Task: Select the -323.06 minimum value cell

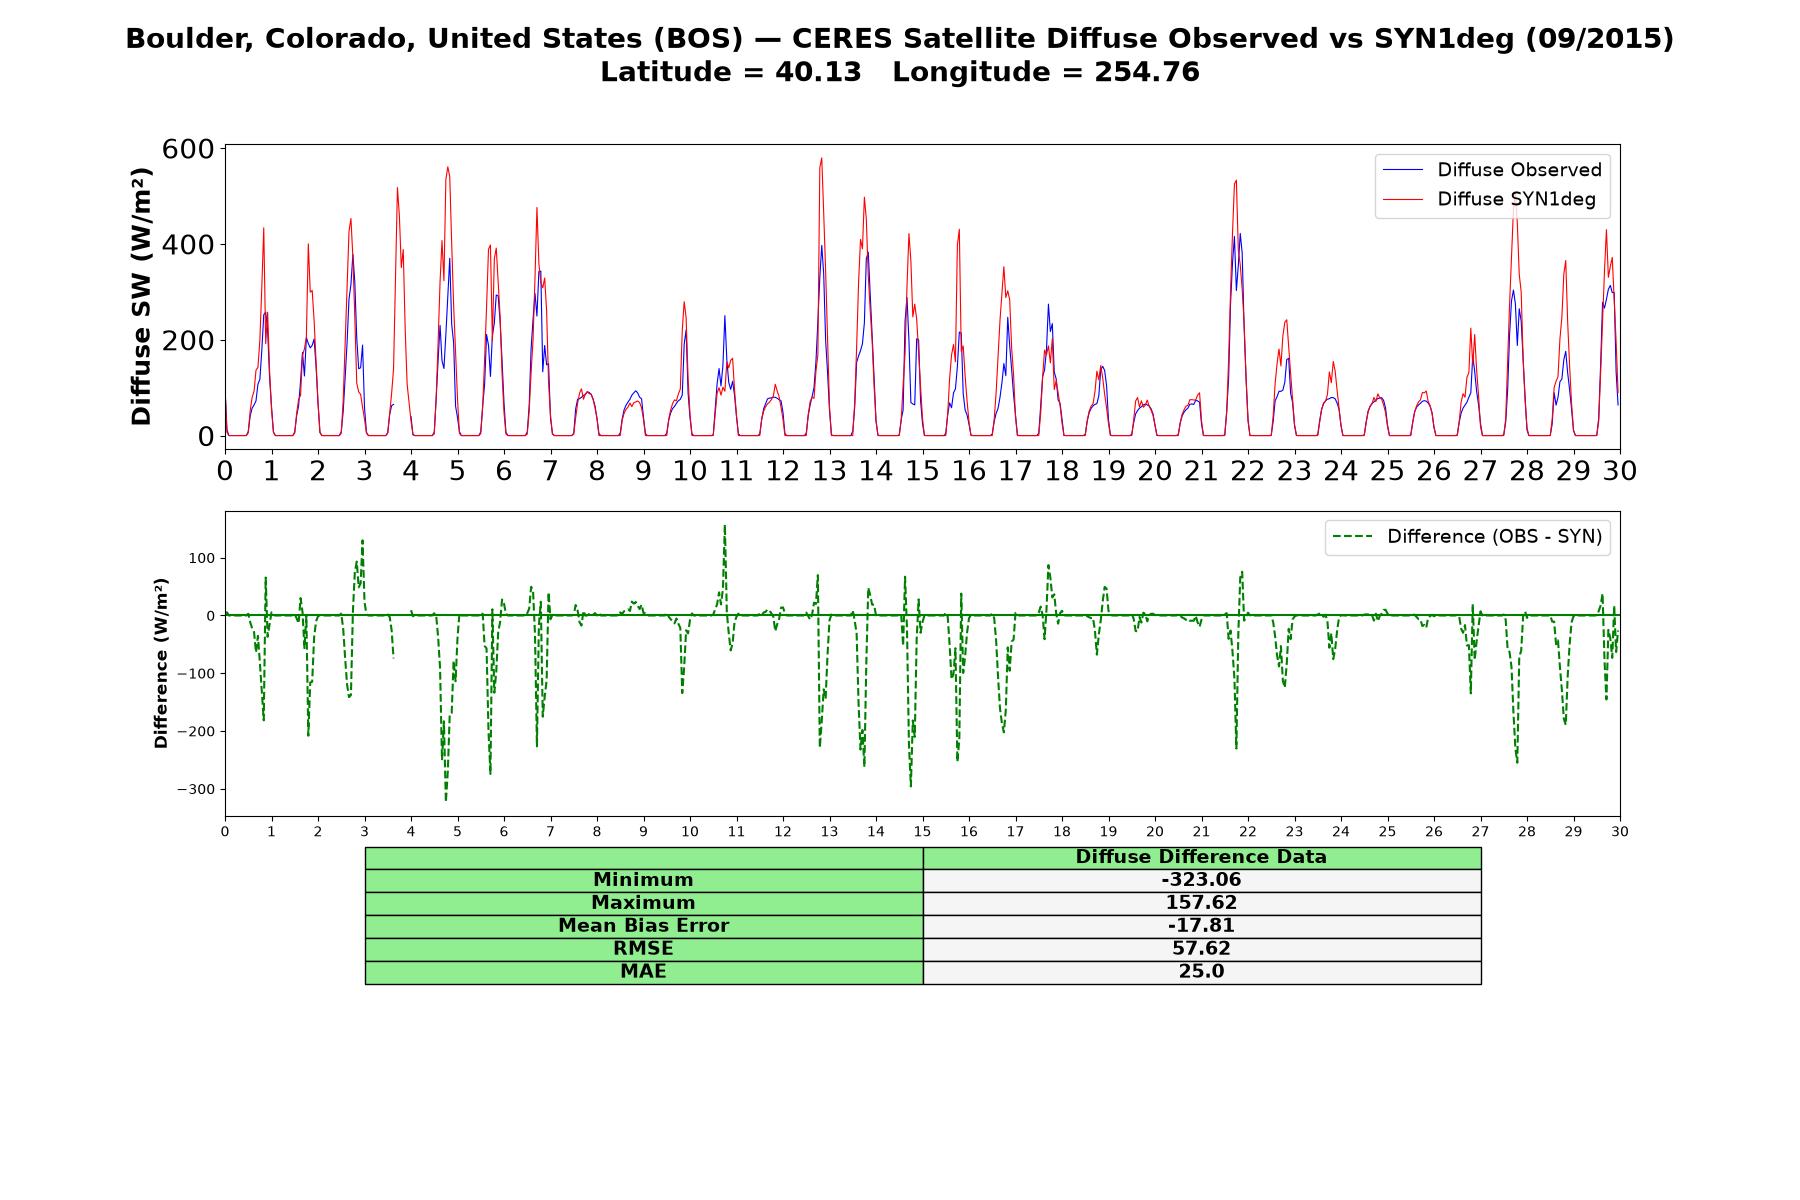Action: [1201, 880]
